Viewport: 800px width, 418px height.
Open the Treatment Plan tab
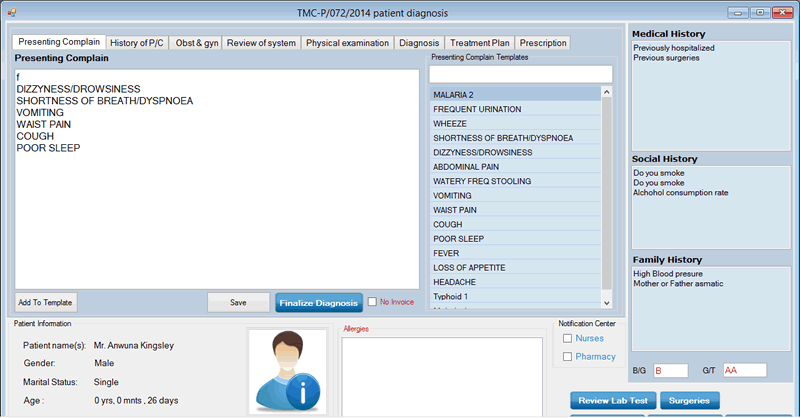480,43
